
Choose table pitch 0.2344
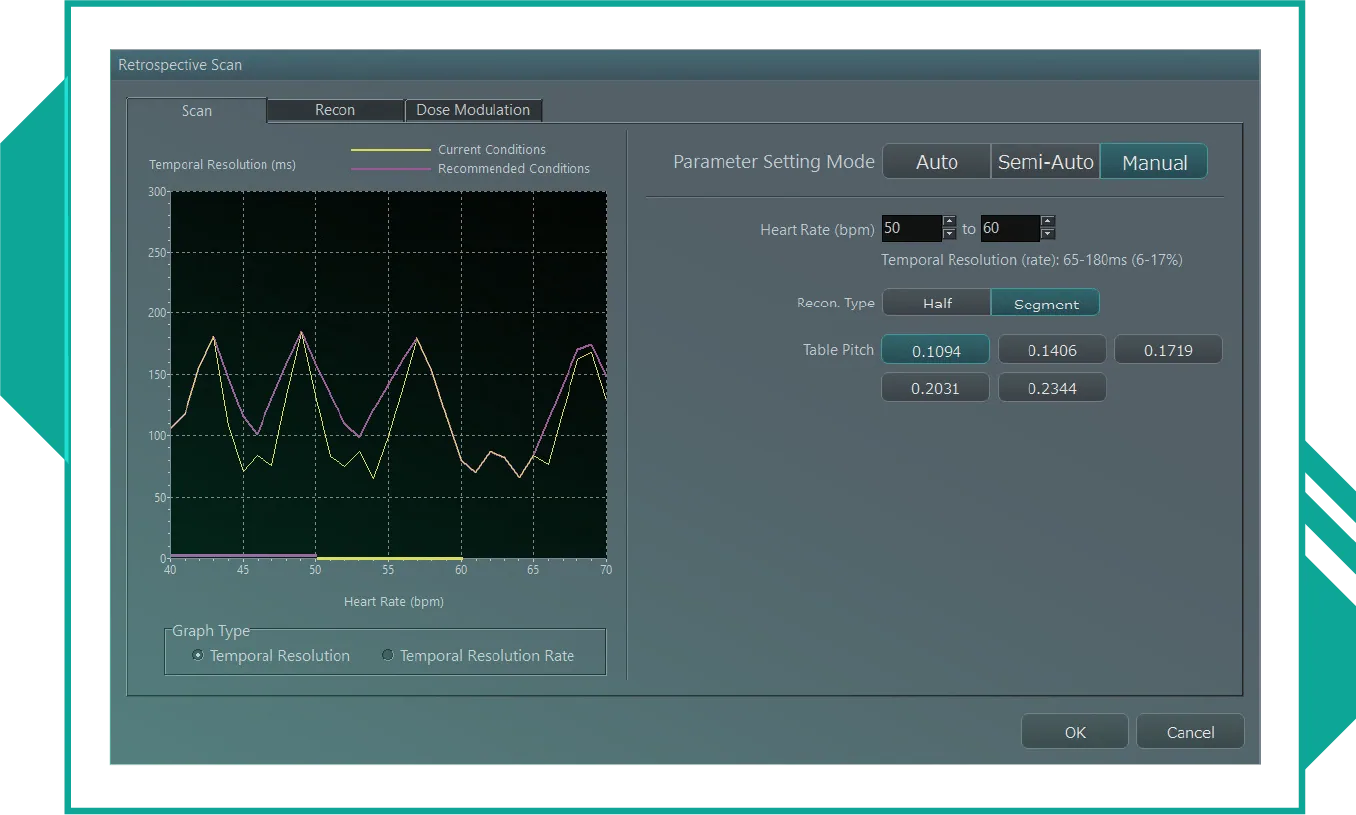[1052, 388]
